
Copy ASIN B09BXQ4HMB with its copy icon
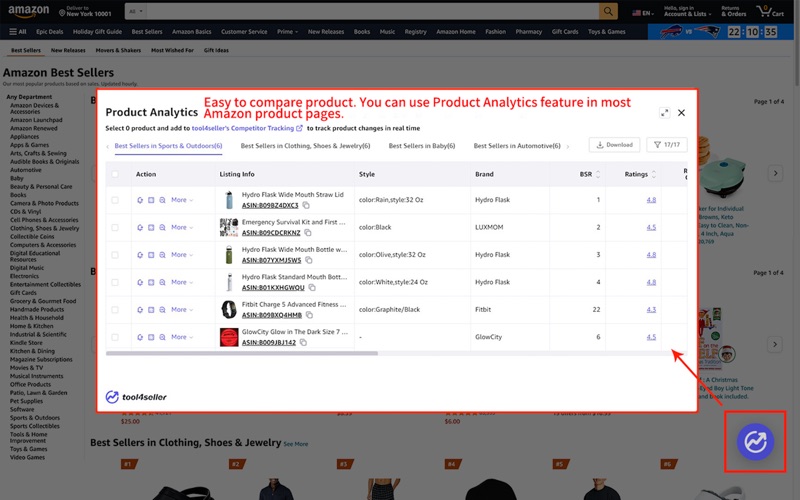tap(309, 315)
